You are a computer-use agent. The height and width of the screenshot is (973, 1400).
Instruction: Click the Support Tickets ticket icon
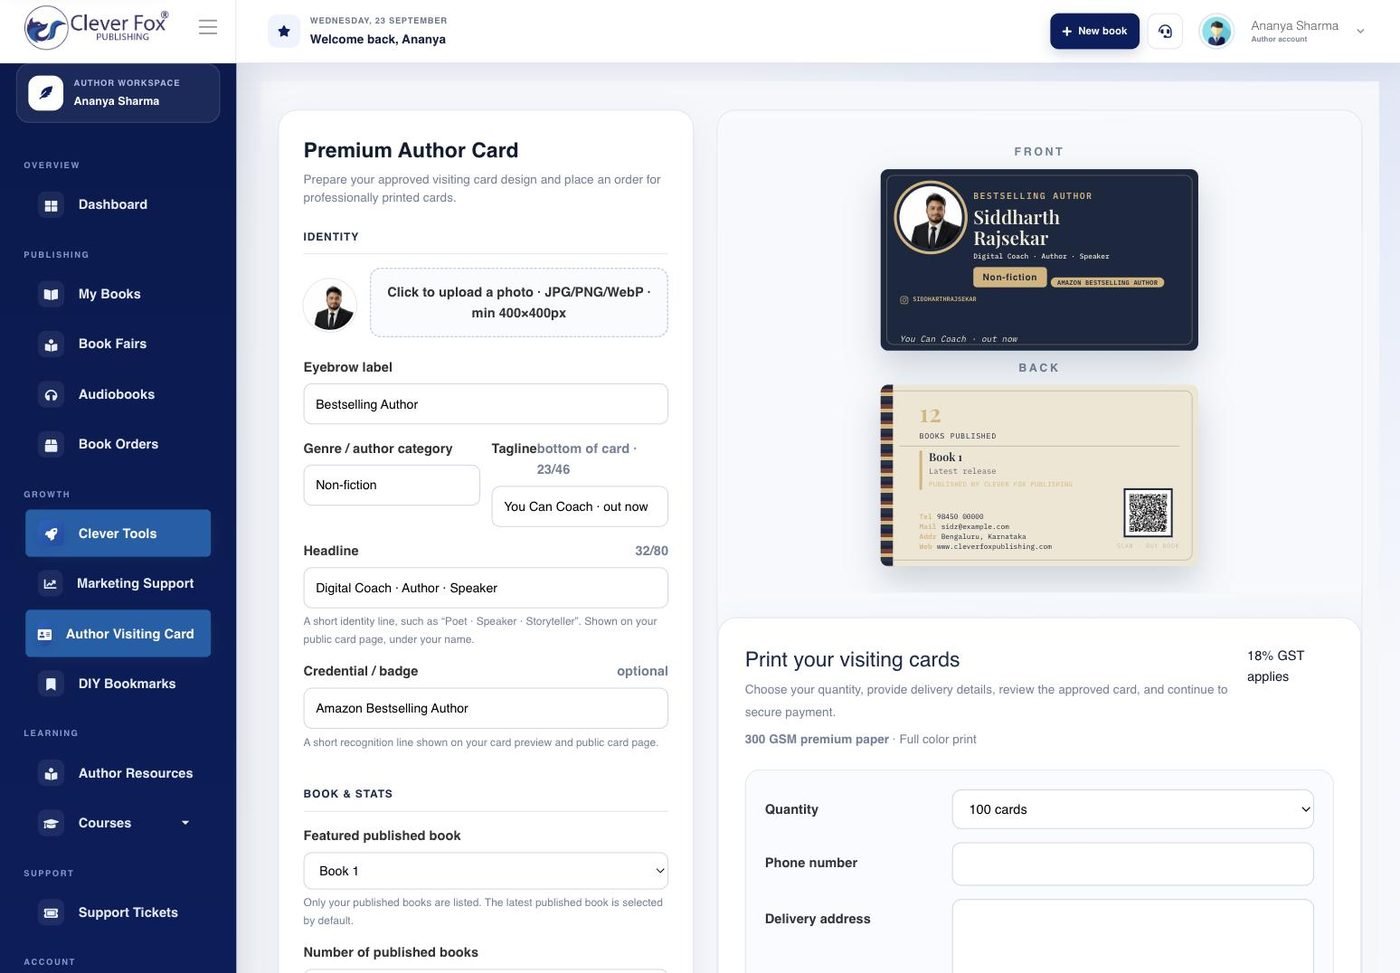click(x=51, y=913)
